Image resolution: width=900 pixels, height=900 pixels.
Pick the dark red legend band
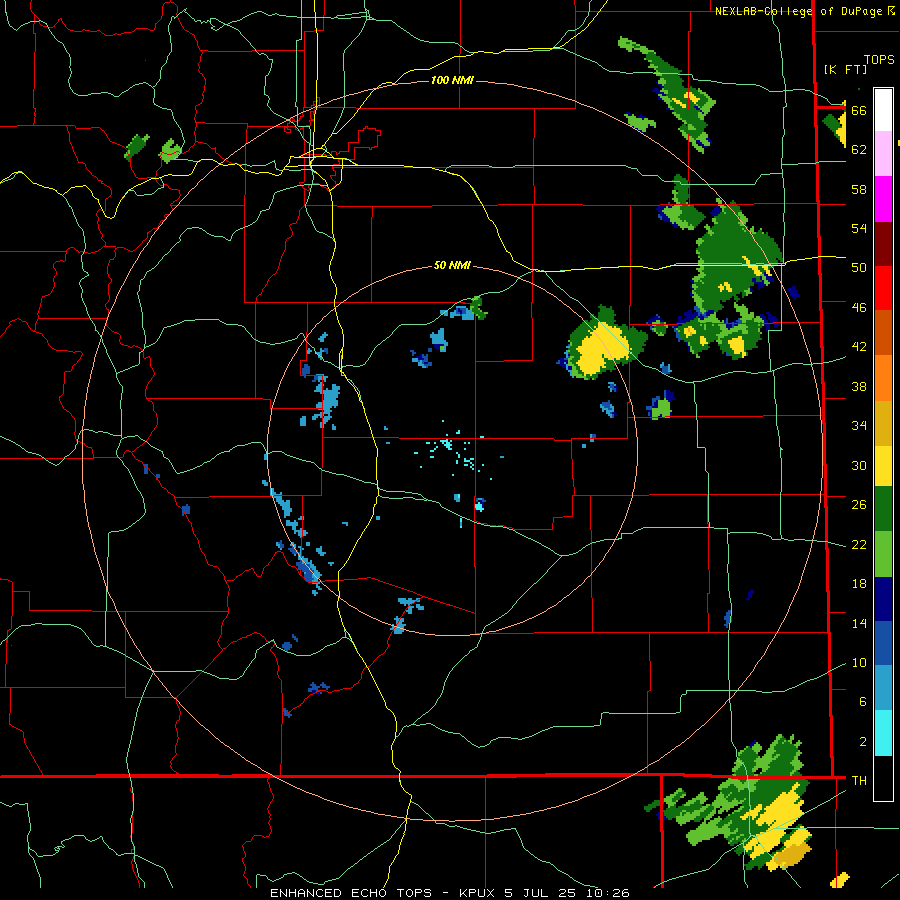(883, 244)
